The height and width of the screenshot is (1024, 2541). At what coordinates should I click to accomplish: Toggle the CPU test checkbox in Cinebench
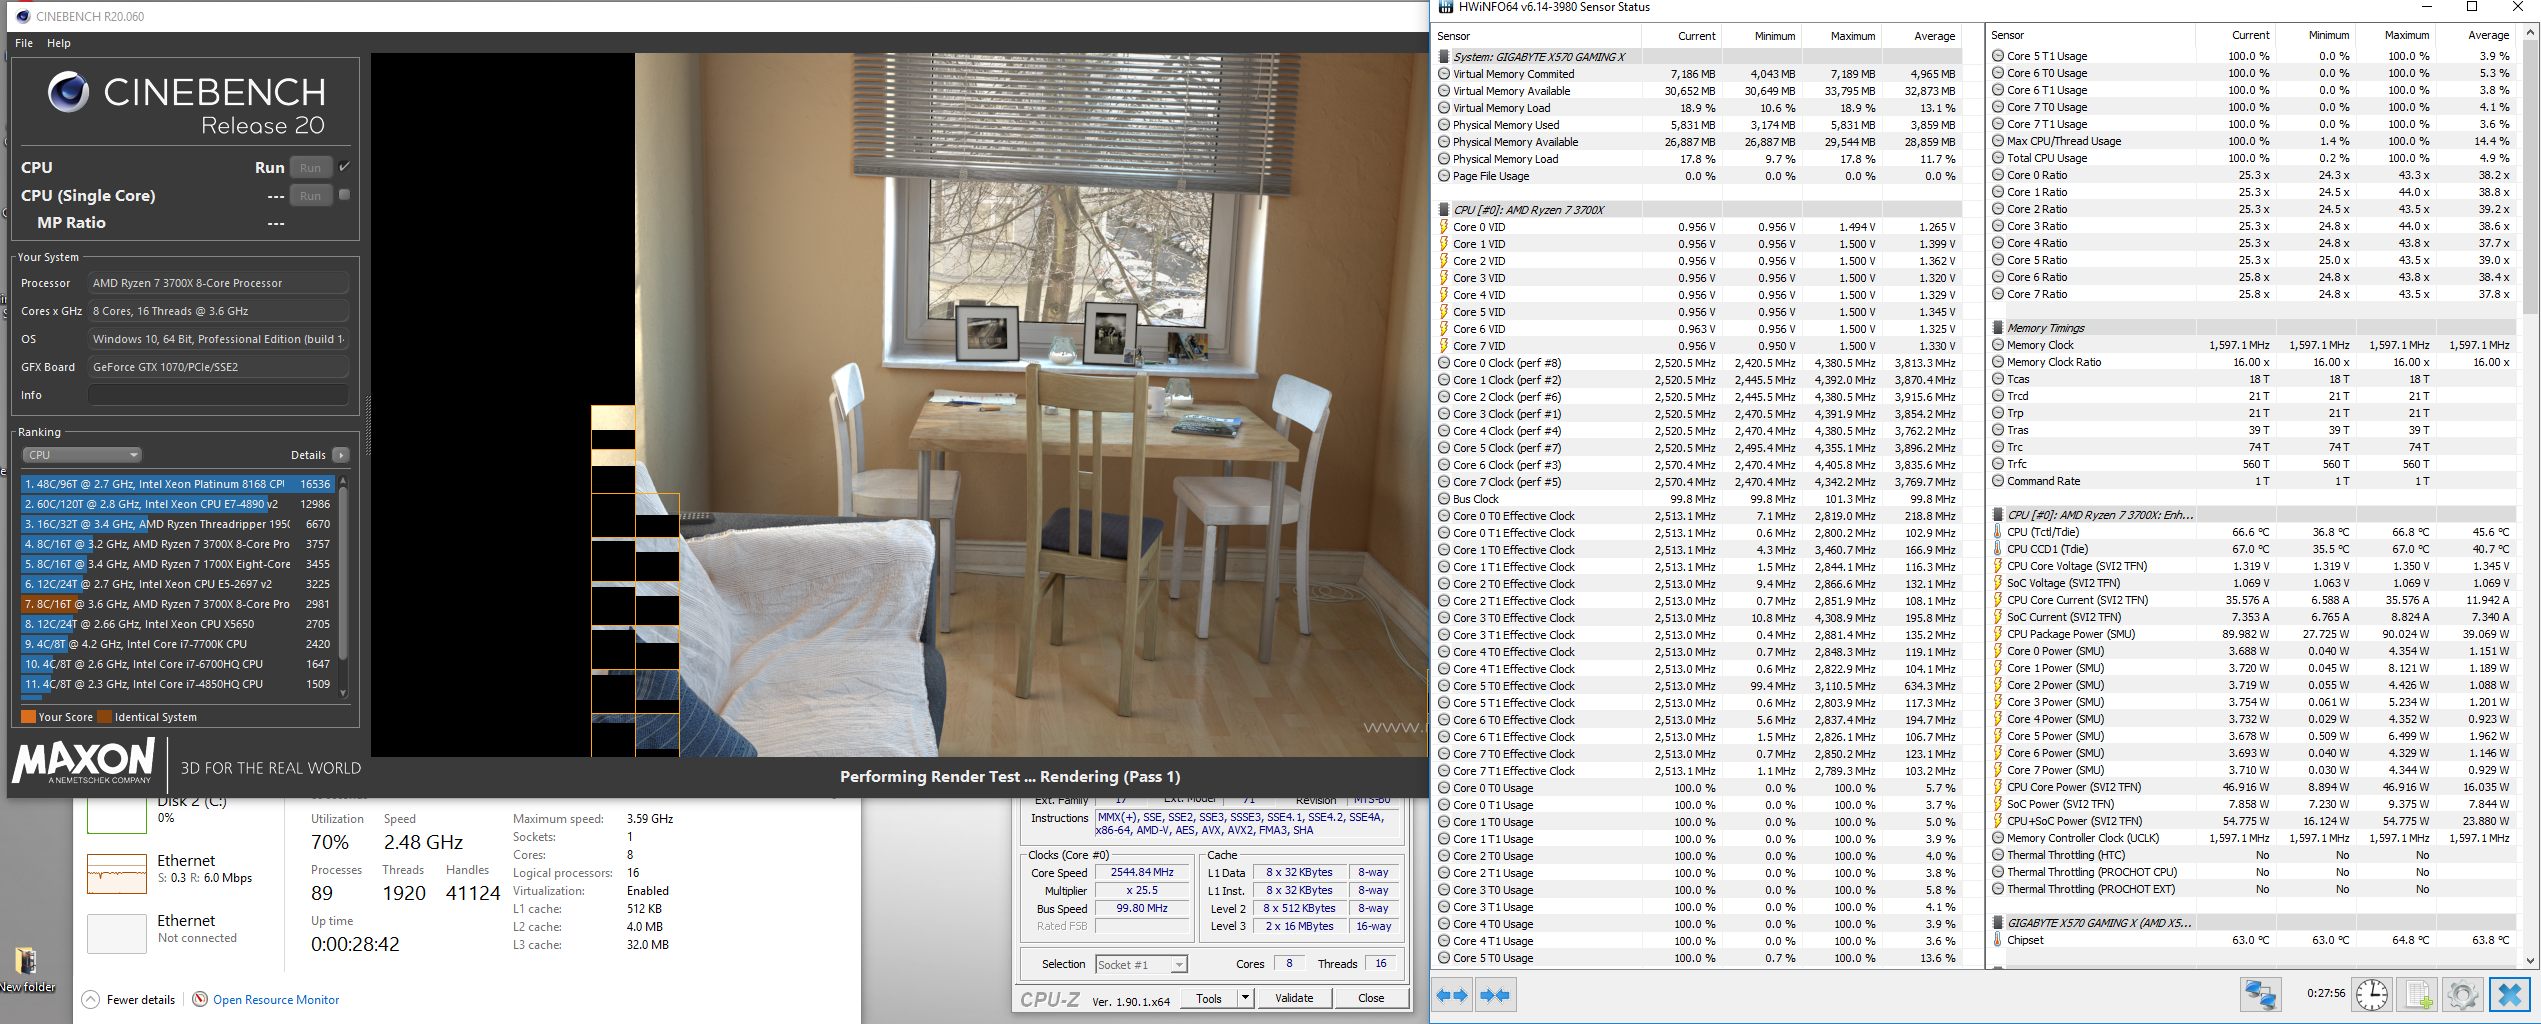click(345, 167)
